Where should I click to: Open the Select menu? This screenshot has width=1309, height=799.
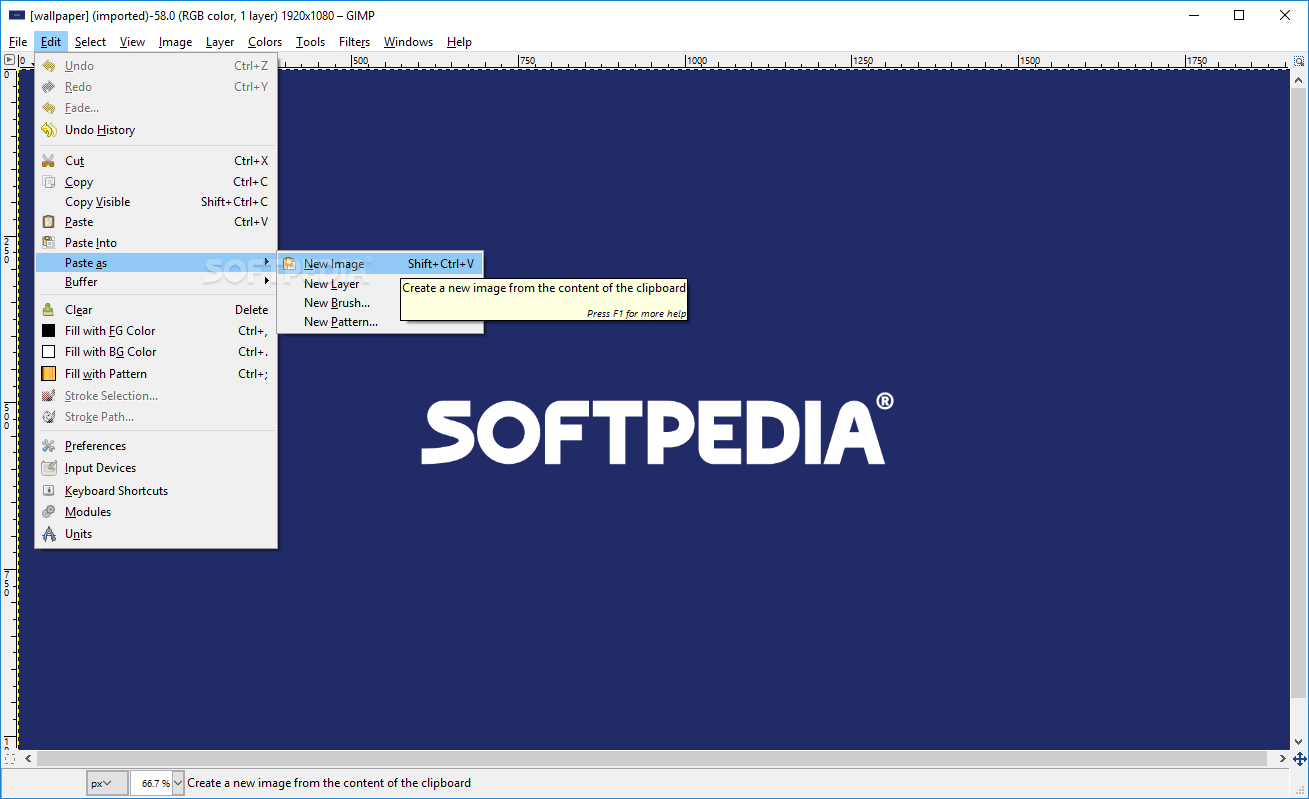pos(90,42)
